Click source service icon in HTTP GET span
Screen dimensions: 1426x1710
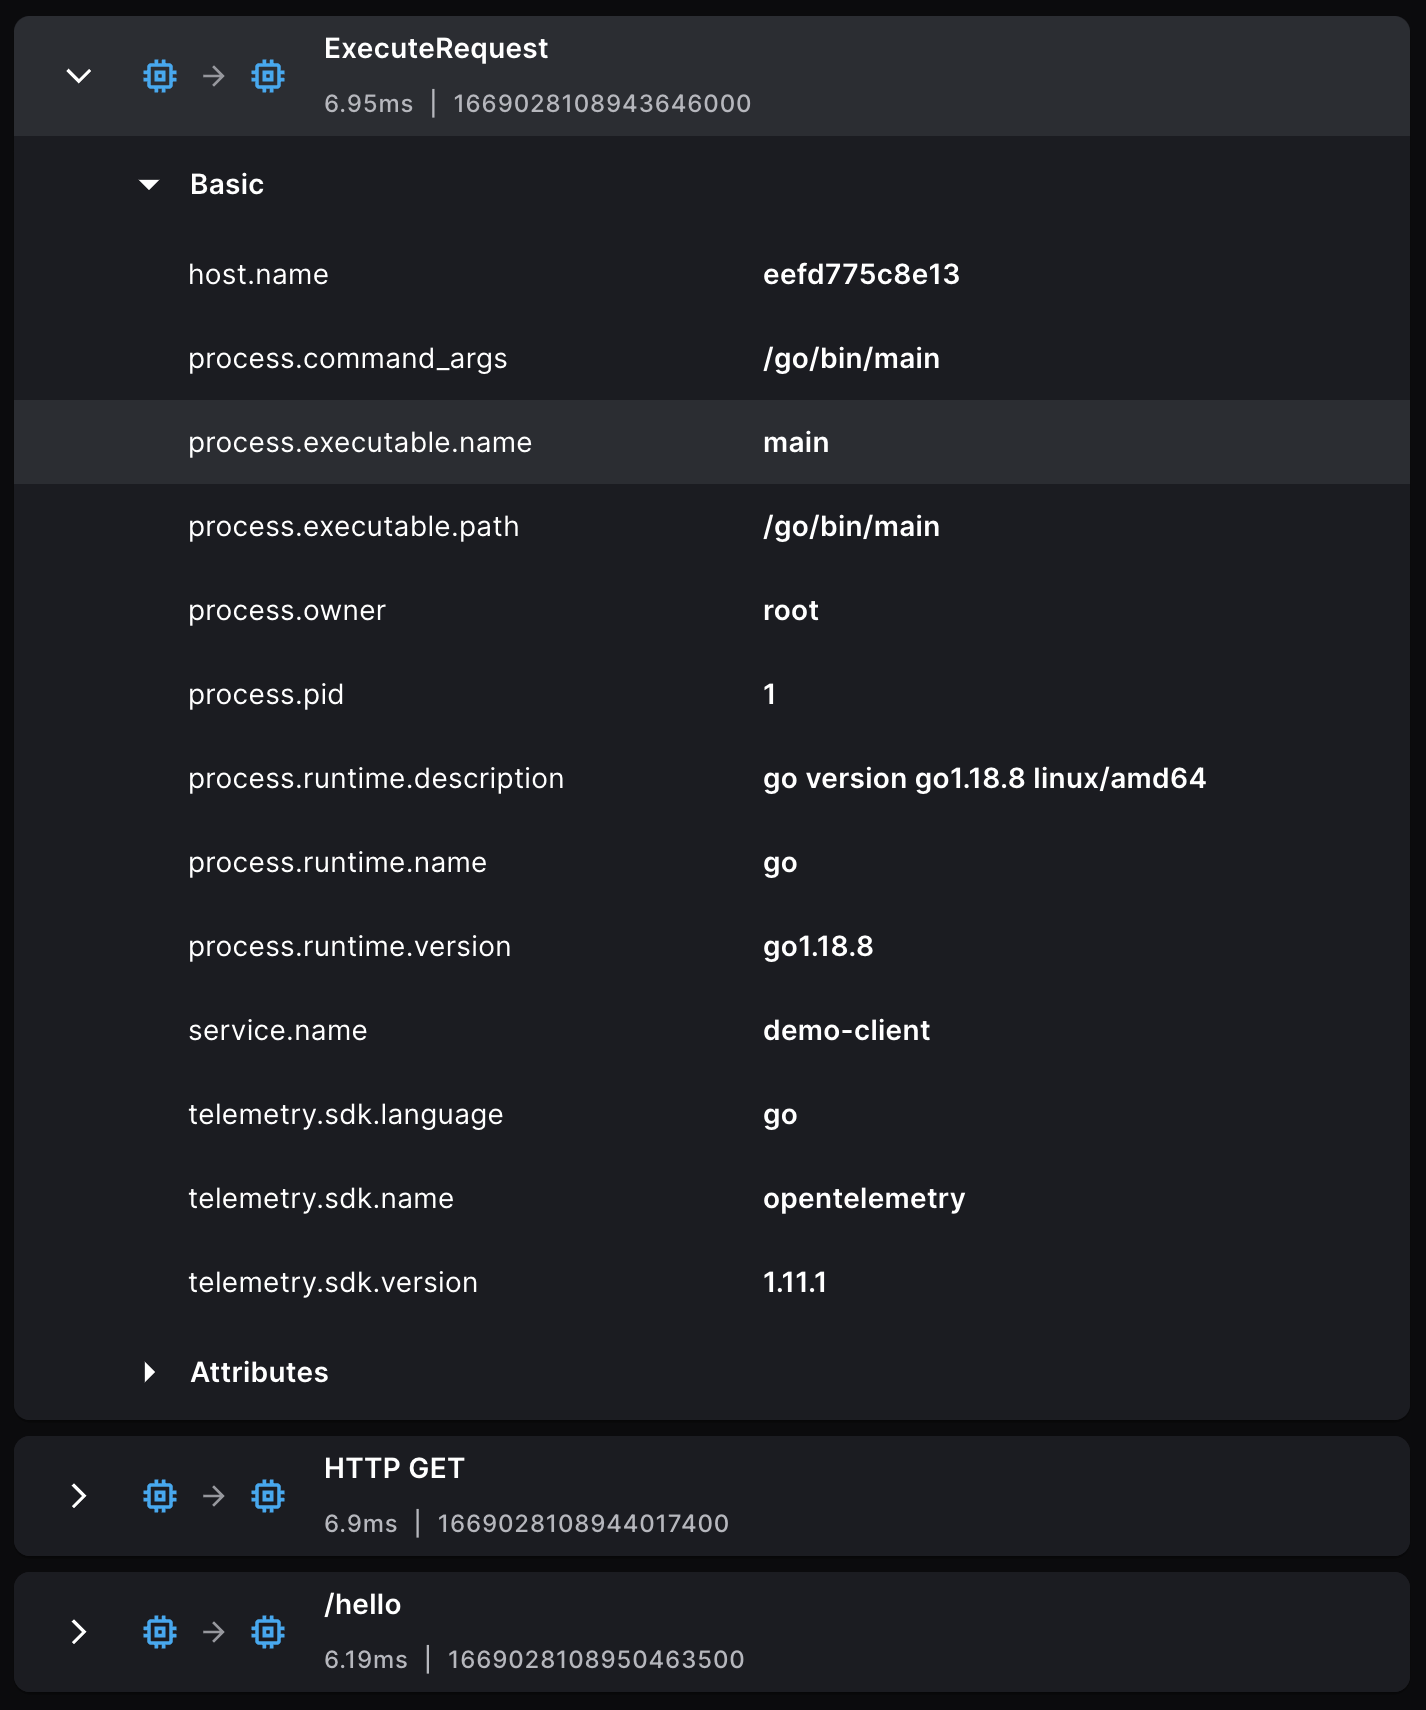click(x=160, y=1496)
